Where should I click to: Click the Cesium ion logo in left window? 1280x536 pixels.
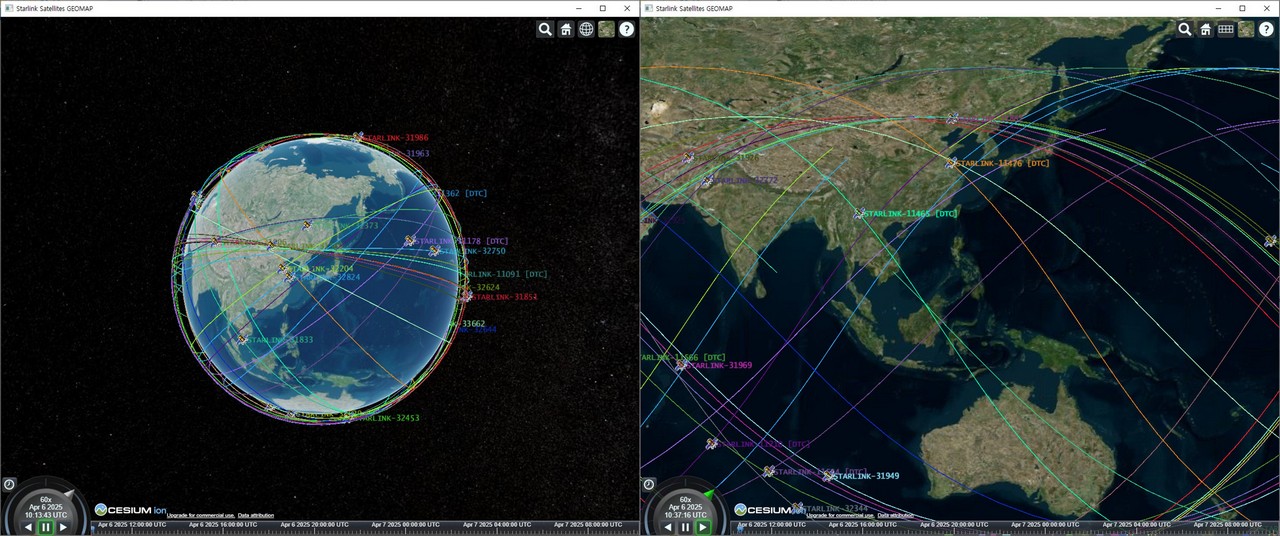point(130,509)
